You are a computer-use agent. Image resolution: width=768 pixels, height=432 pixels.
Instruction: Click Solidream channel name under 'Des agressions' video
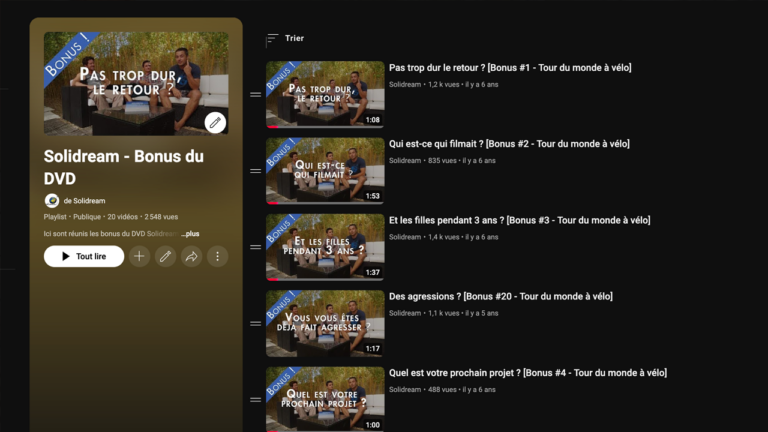[405, 313]
